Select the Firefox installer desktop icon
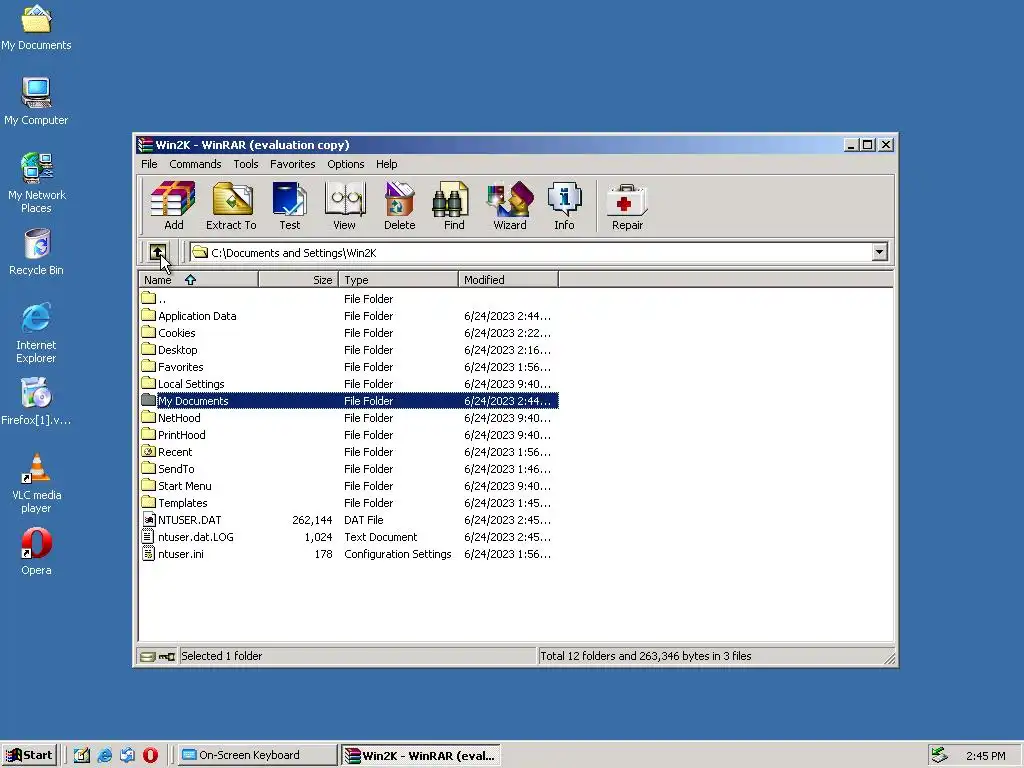The height and width of the screenshot is (768, 1024). (36, 402)
